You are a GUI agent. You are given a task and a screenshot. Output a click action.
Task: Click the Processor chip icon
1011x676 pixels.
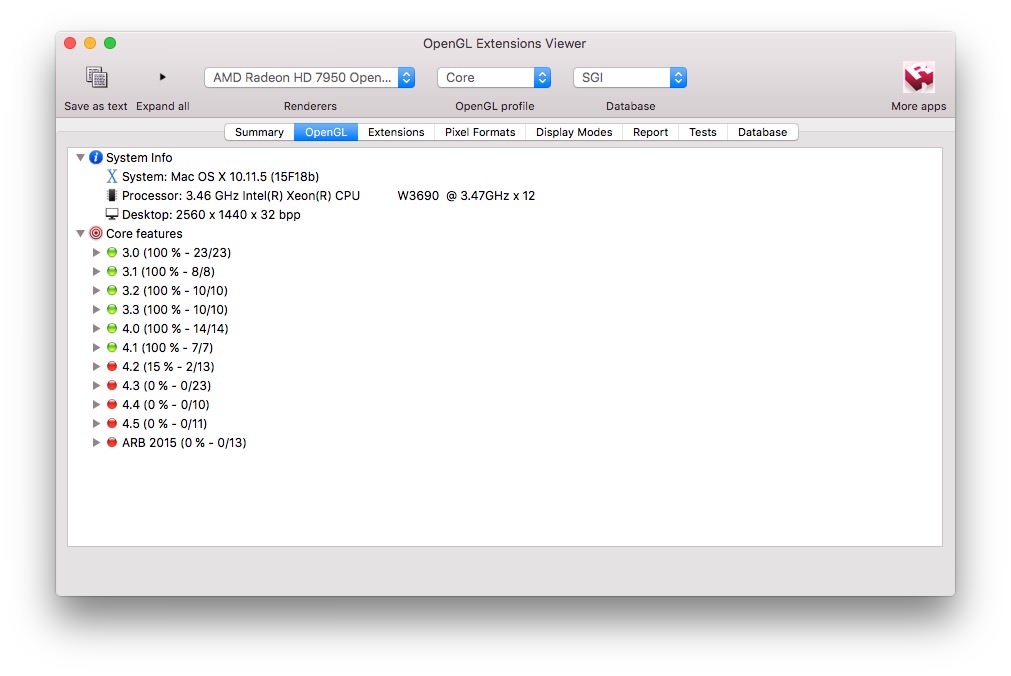(x=112, y=195)
